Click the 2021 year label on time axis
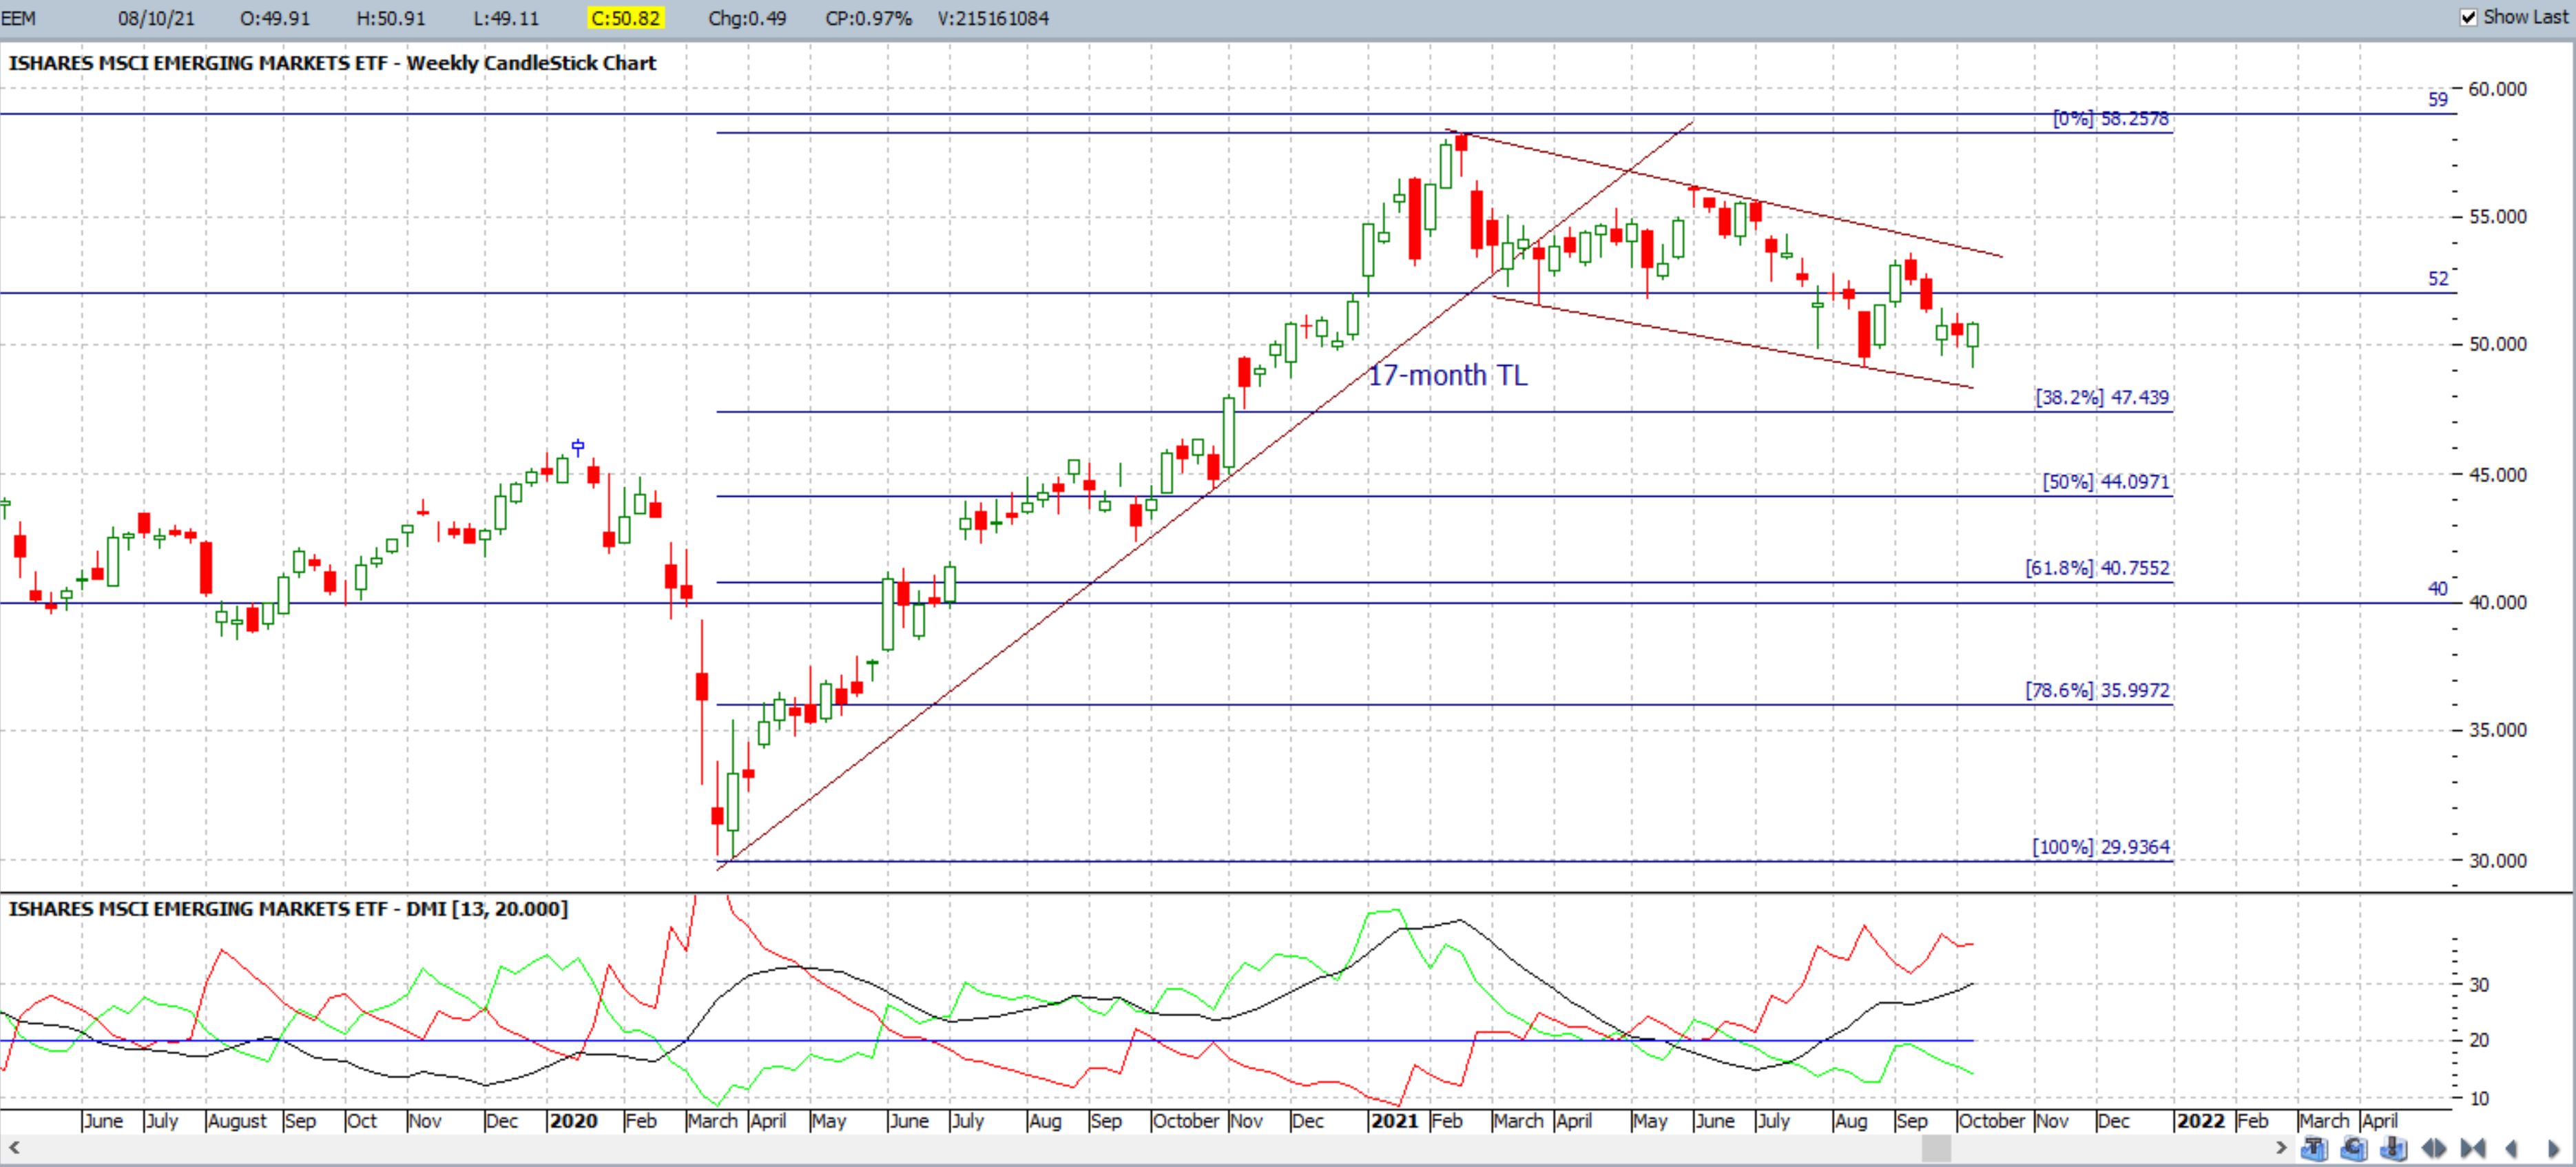This screenshot has width=2576, height=1167. click(x=1394, y=1121)
